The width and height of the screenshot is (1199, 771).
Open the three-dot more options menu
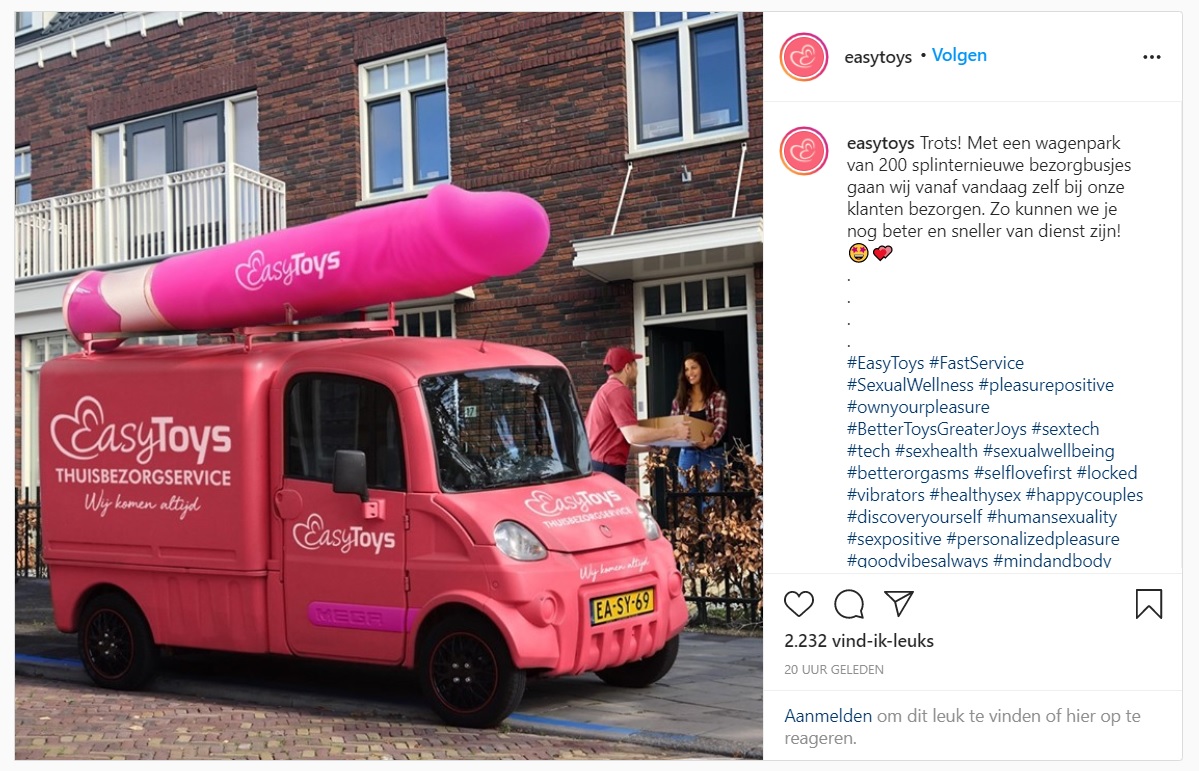click(1152, 57)
